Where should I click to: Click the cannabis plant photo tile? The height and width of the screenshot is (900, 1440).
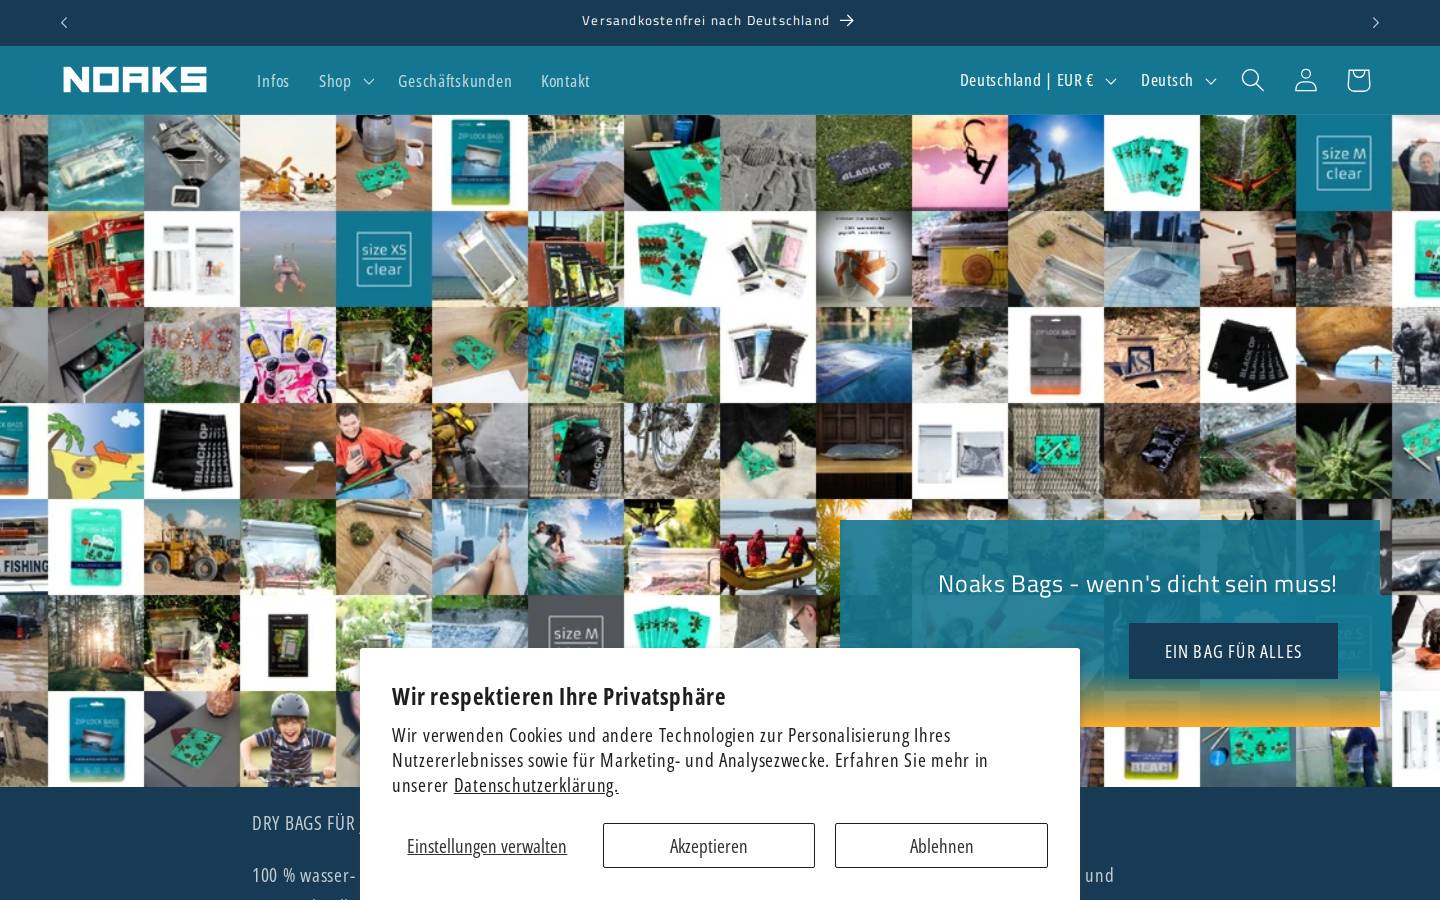pyautogui.click(x=1344, y=451)
